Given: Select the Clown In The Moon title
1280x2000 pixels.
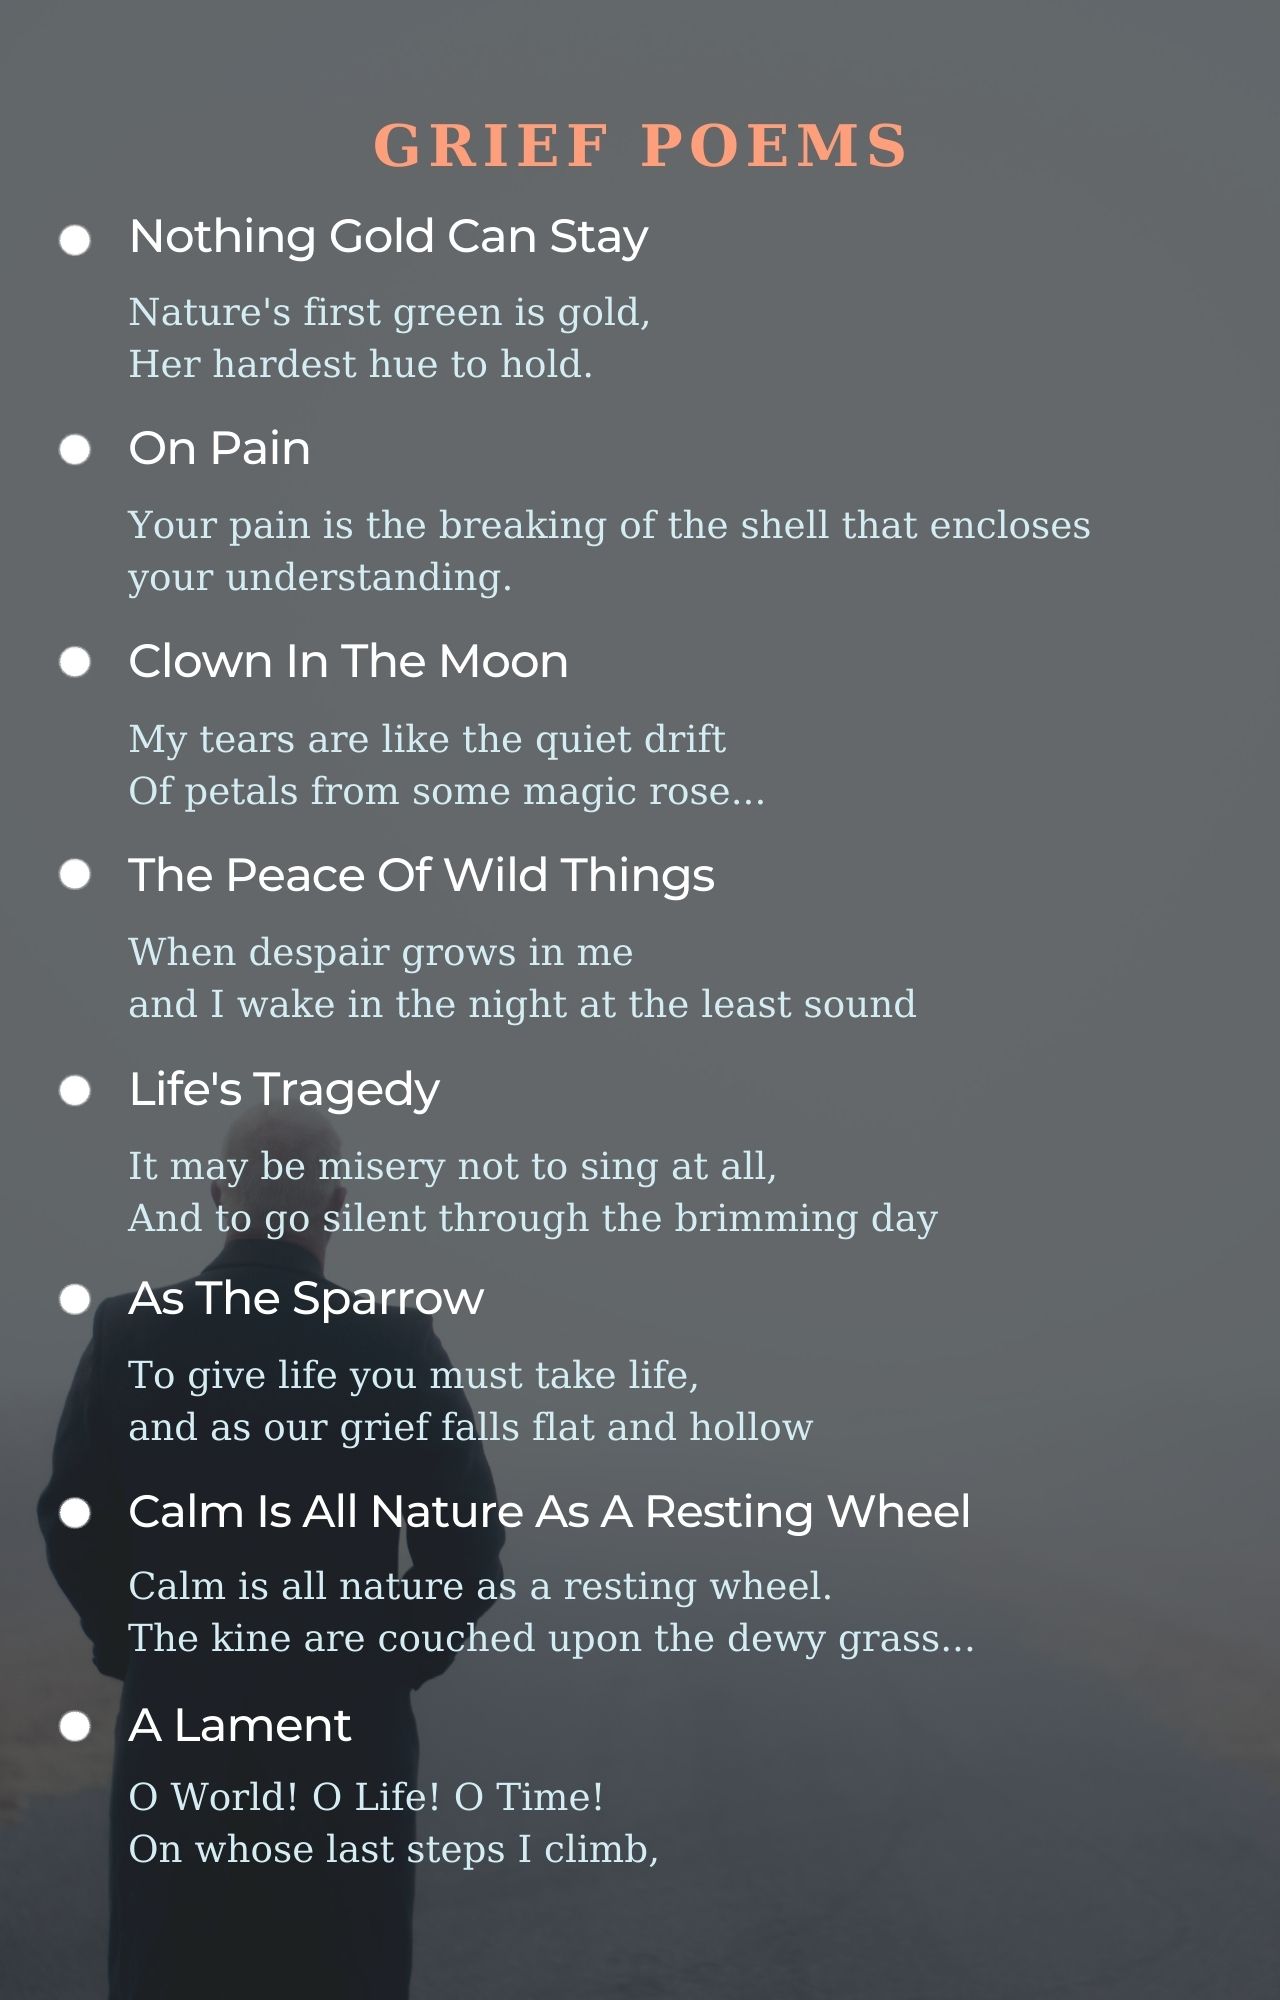Looking at the screenshot, I should [x=348, y=661].
